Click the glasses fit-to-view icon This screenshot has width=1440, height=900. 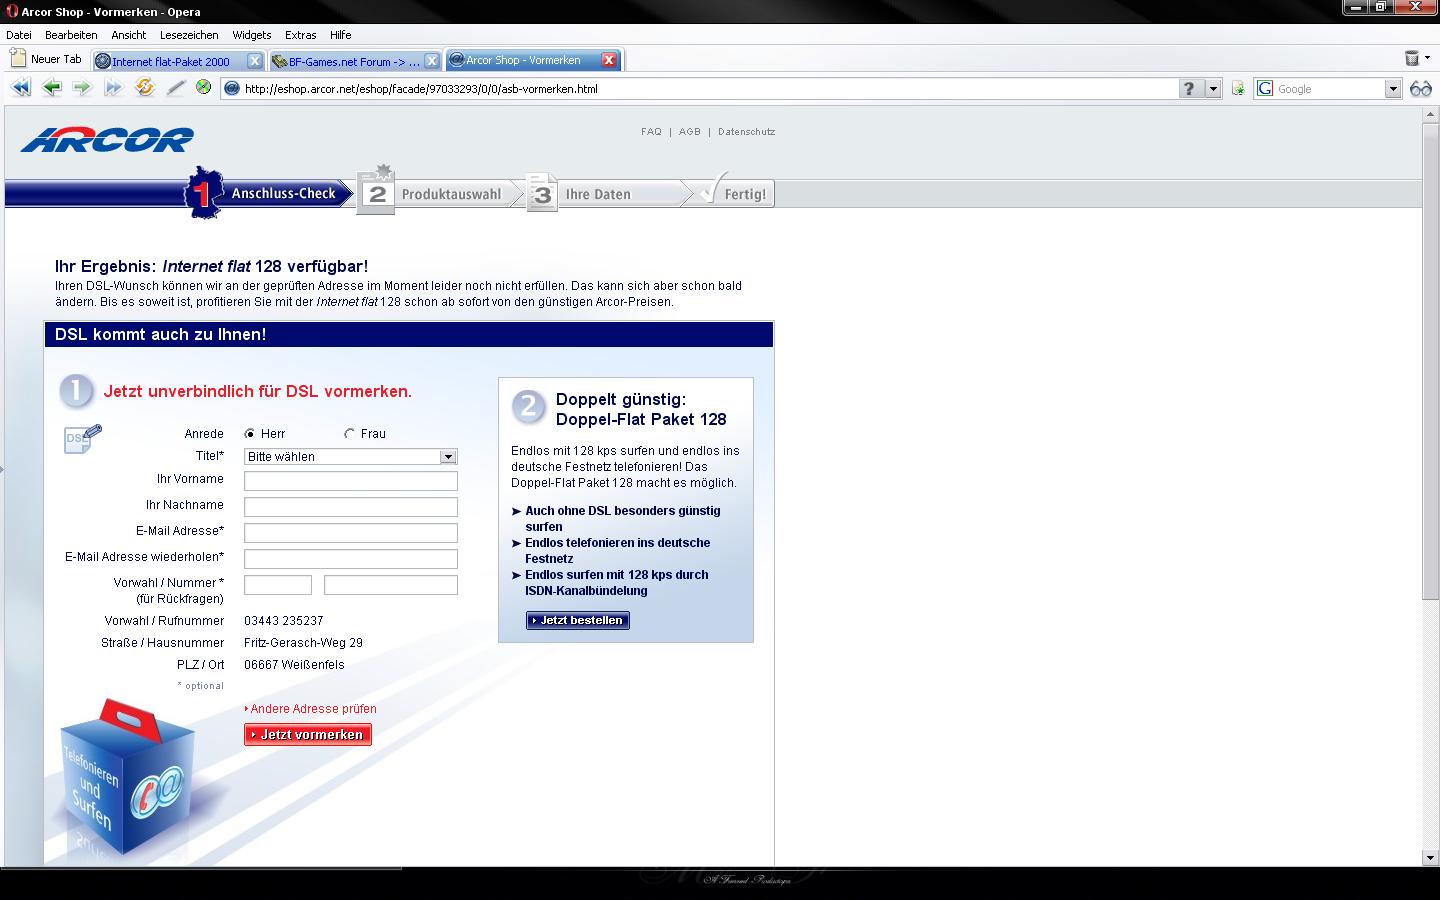tap(1420, 89)
